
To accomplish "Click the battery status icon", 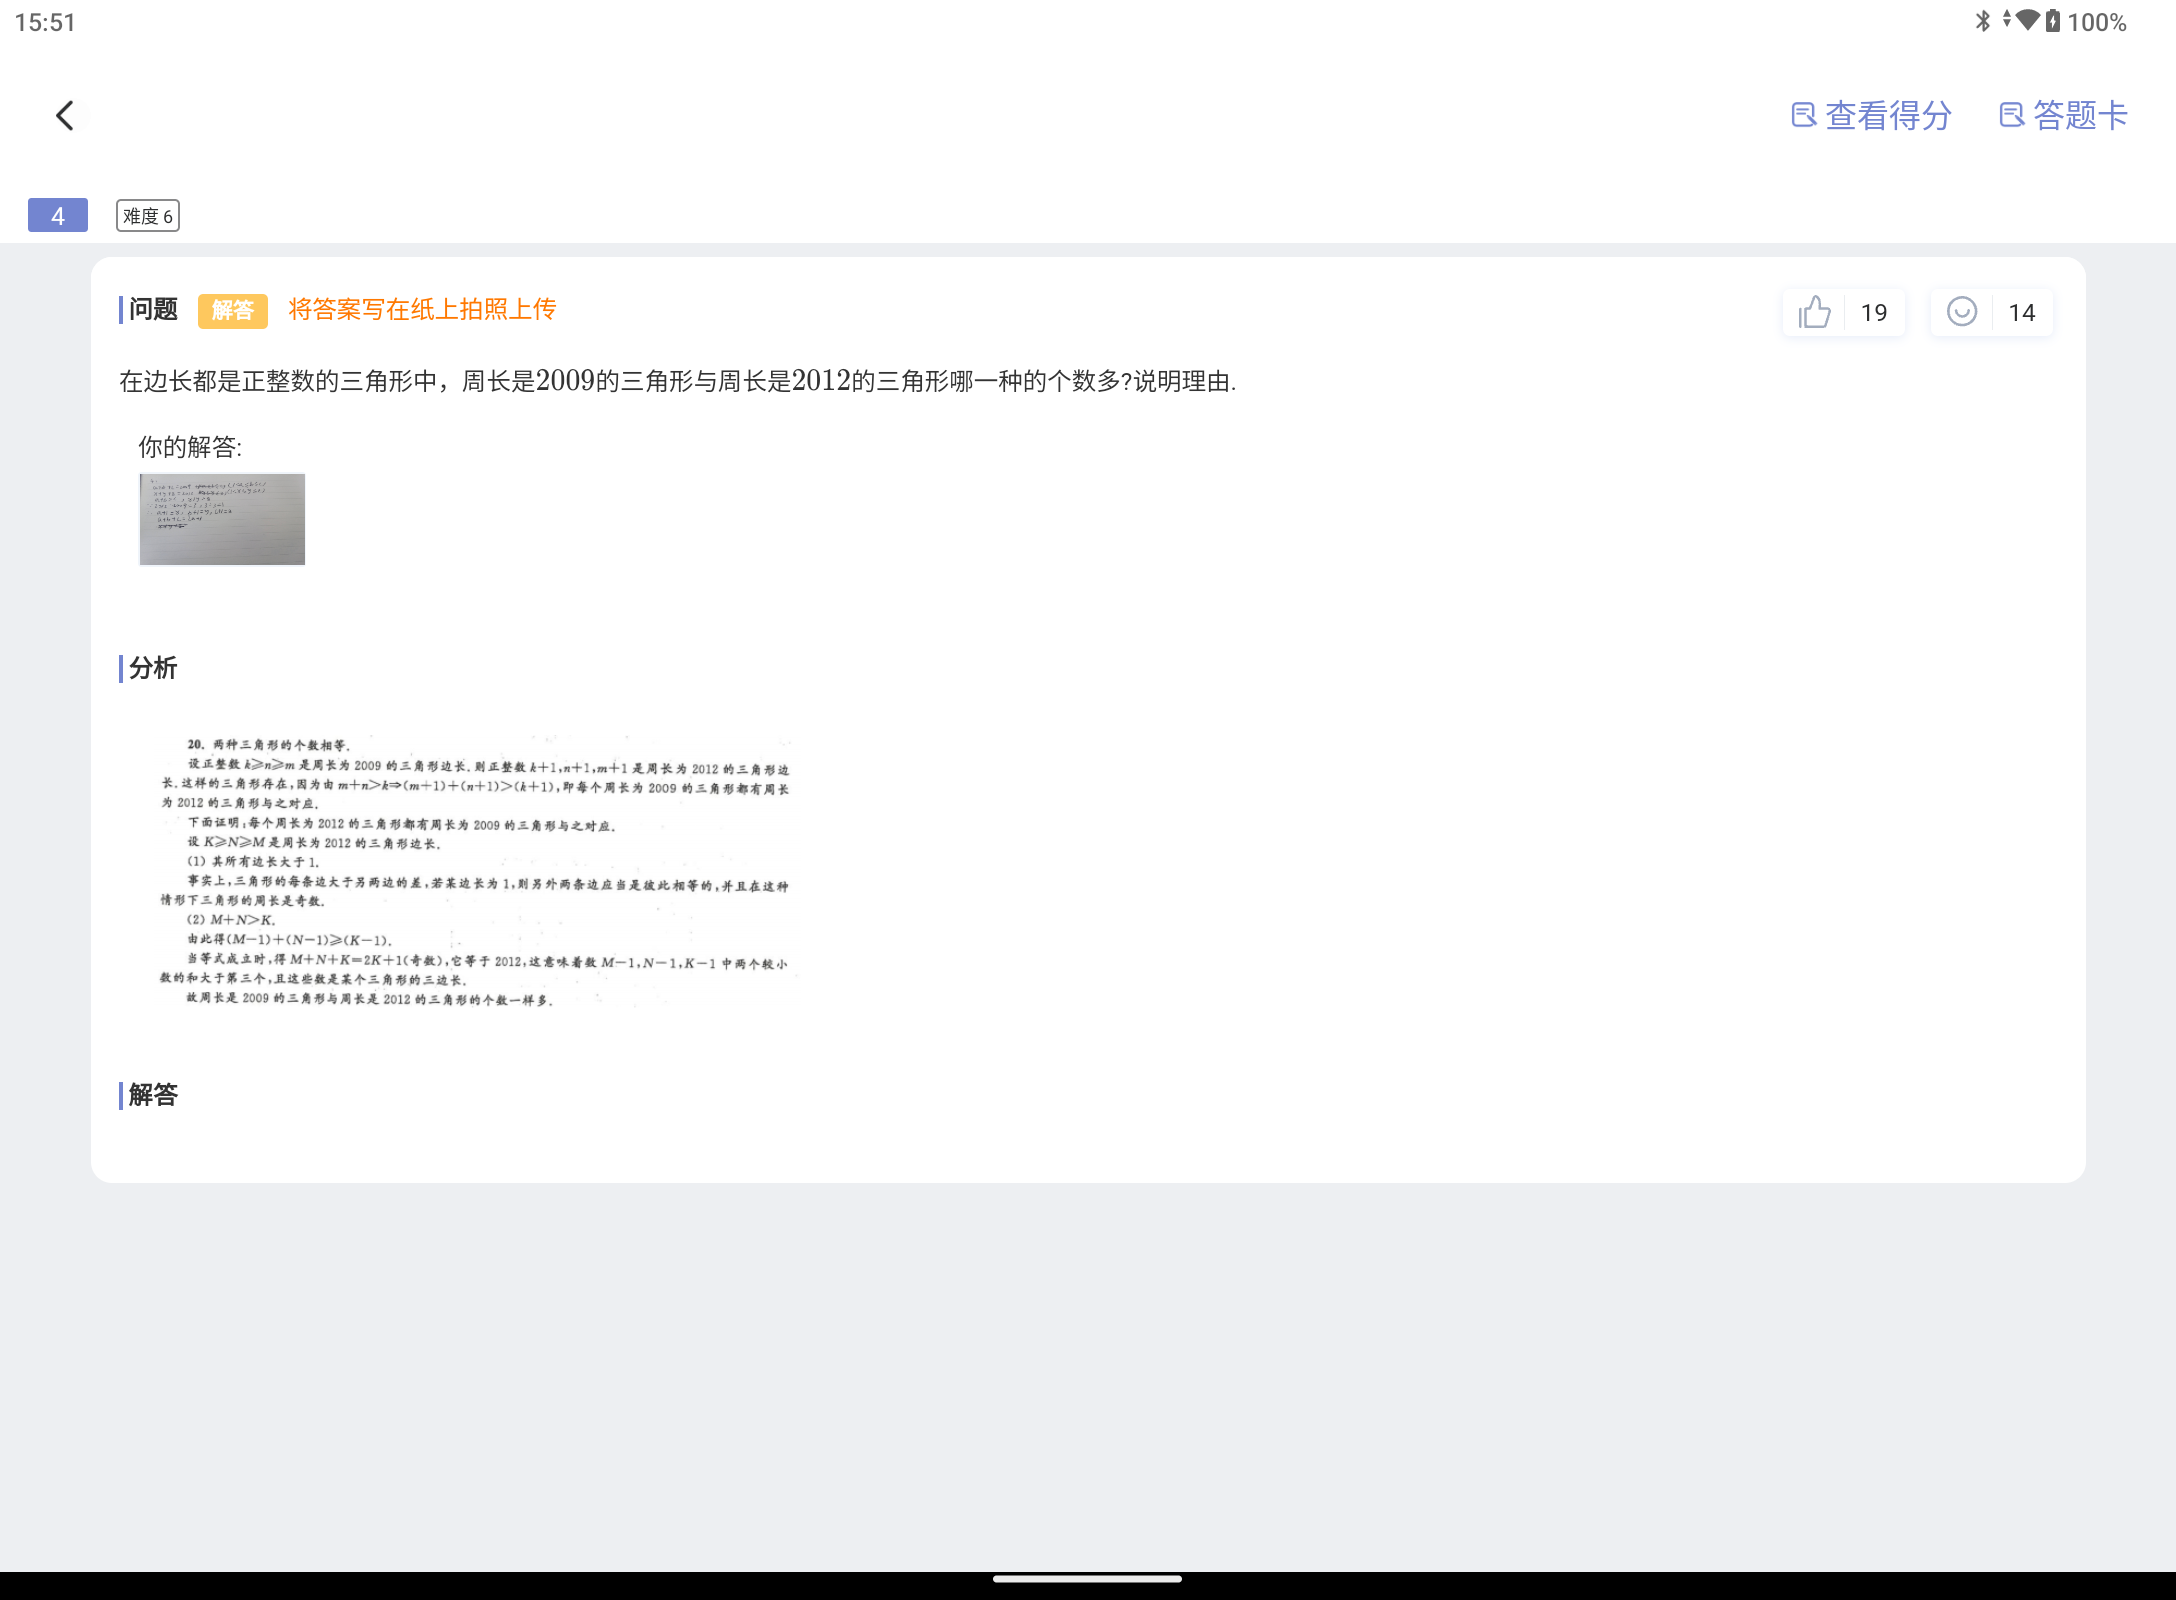I will point(2052,21).
